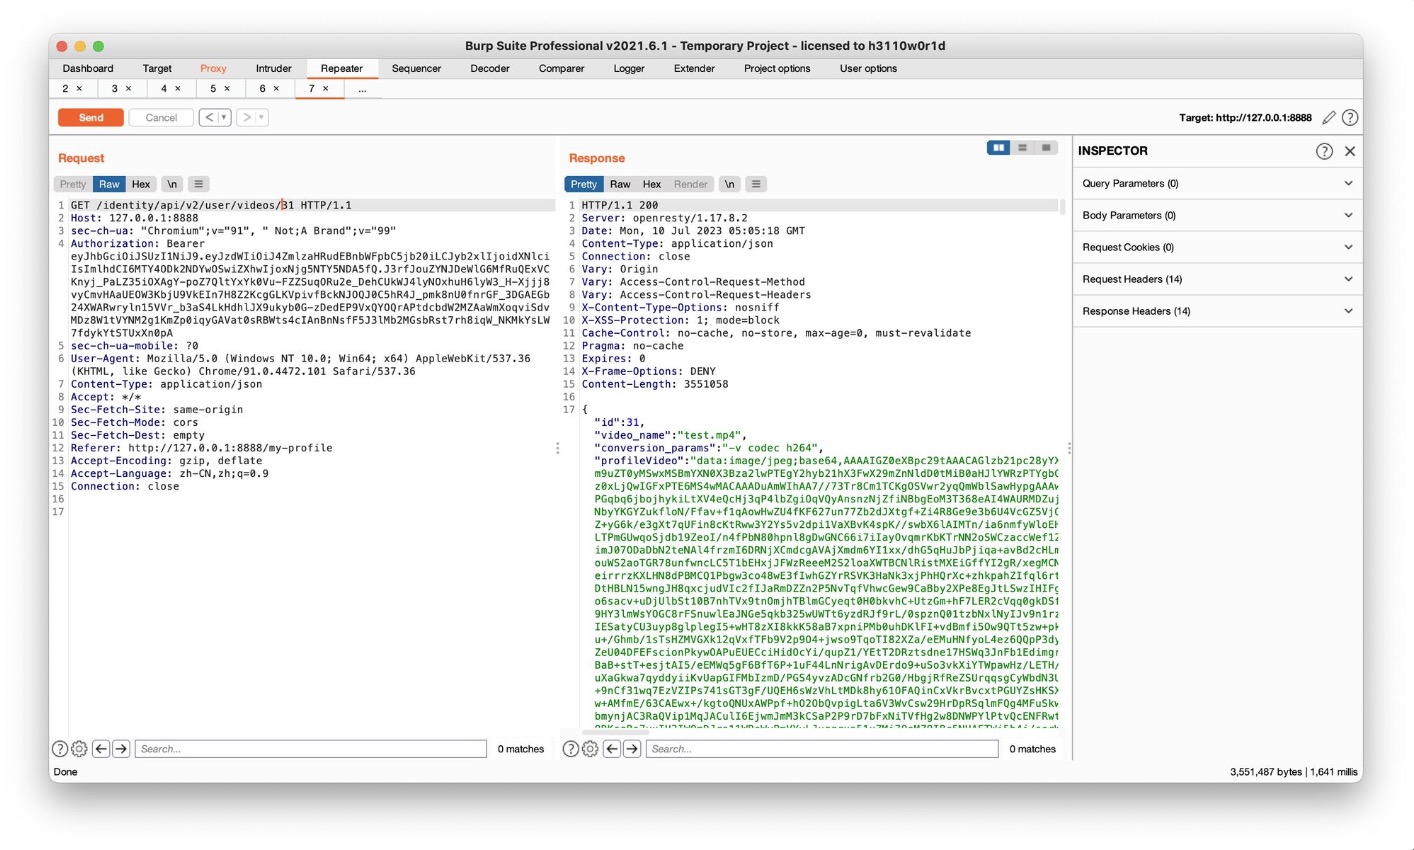This screenshot has height=850, width=1414.
Task: Open the back-history dropdown arrow
Action: click(224, 118)
